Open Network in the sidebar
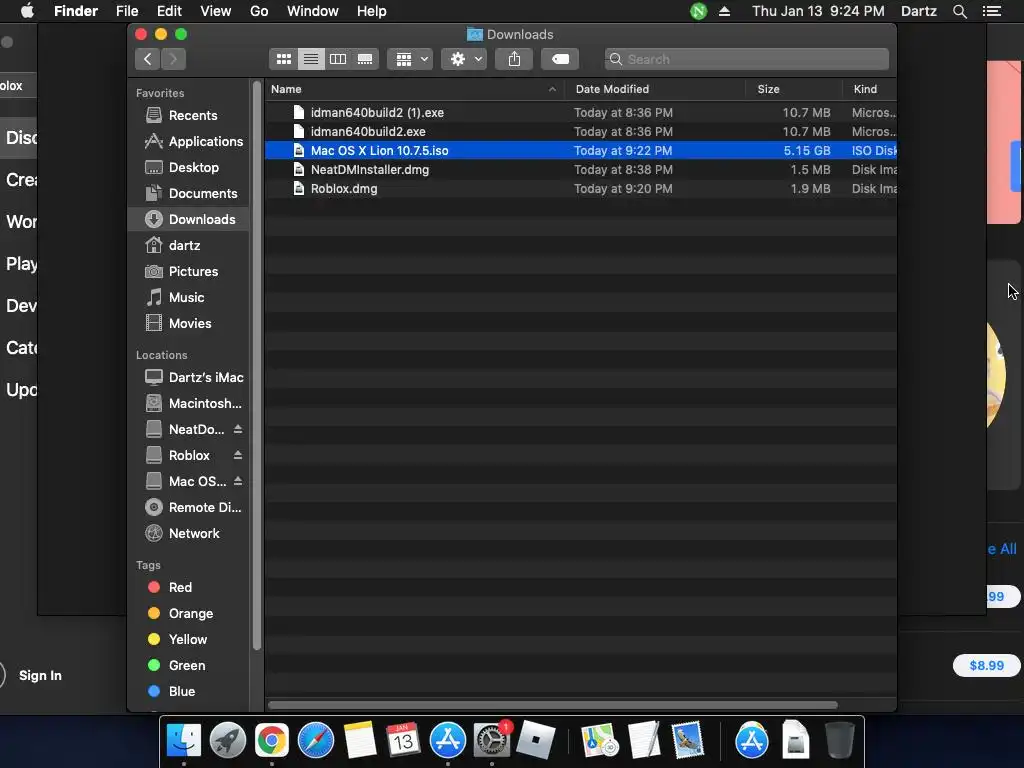The width and height of the screenshot is (1024, 768). [x=189, y=534]
